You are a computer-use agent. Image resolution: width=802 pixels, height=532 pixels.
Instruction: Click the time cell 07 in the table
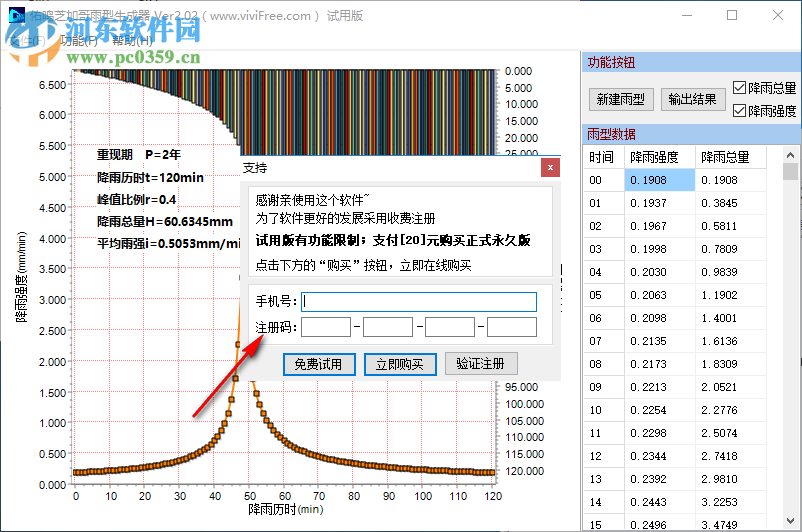click(x=604, y=341)
